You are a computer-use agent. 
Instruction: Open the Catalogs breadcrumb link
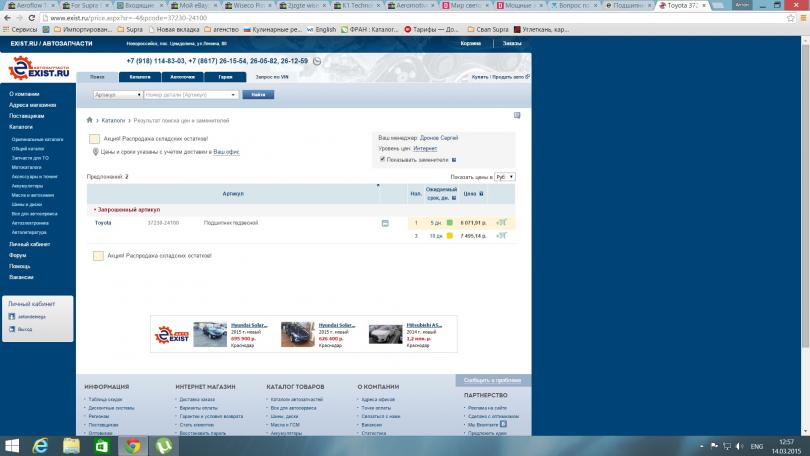pos(113,120)
